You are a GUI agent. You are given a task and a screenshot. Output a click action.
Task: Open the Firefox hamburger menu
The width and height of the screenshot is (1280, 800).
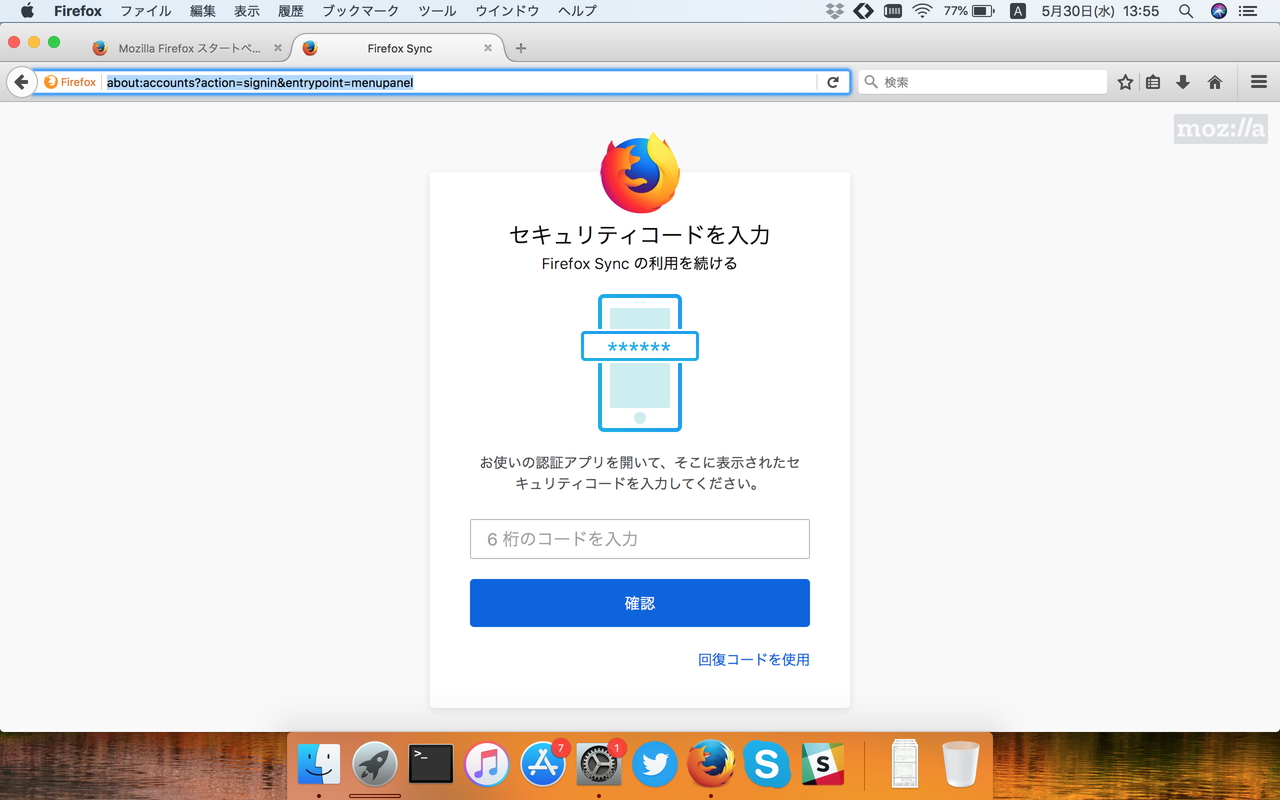point(1258,82)
